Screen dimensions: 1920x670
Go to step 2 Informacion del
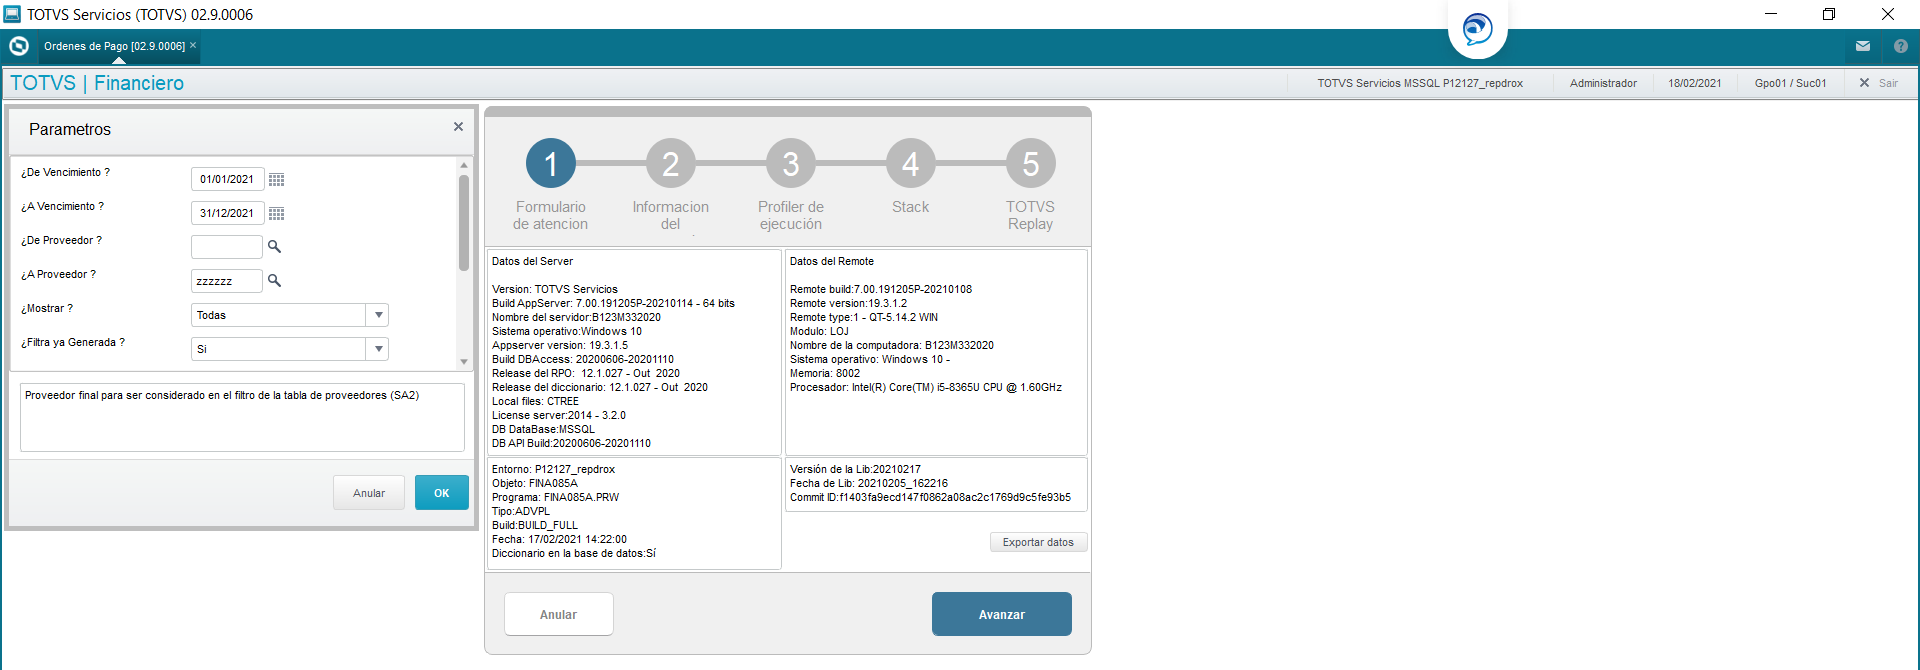pos(671,163)
